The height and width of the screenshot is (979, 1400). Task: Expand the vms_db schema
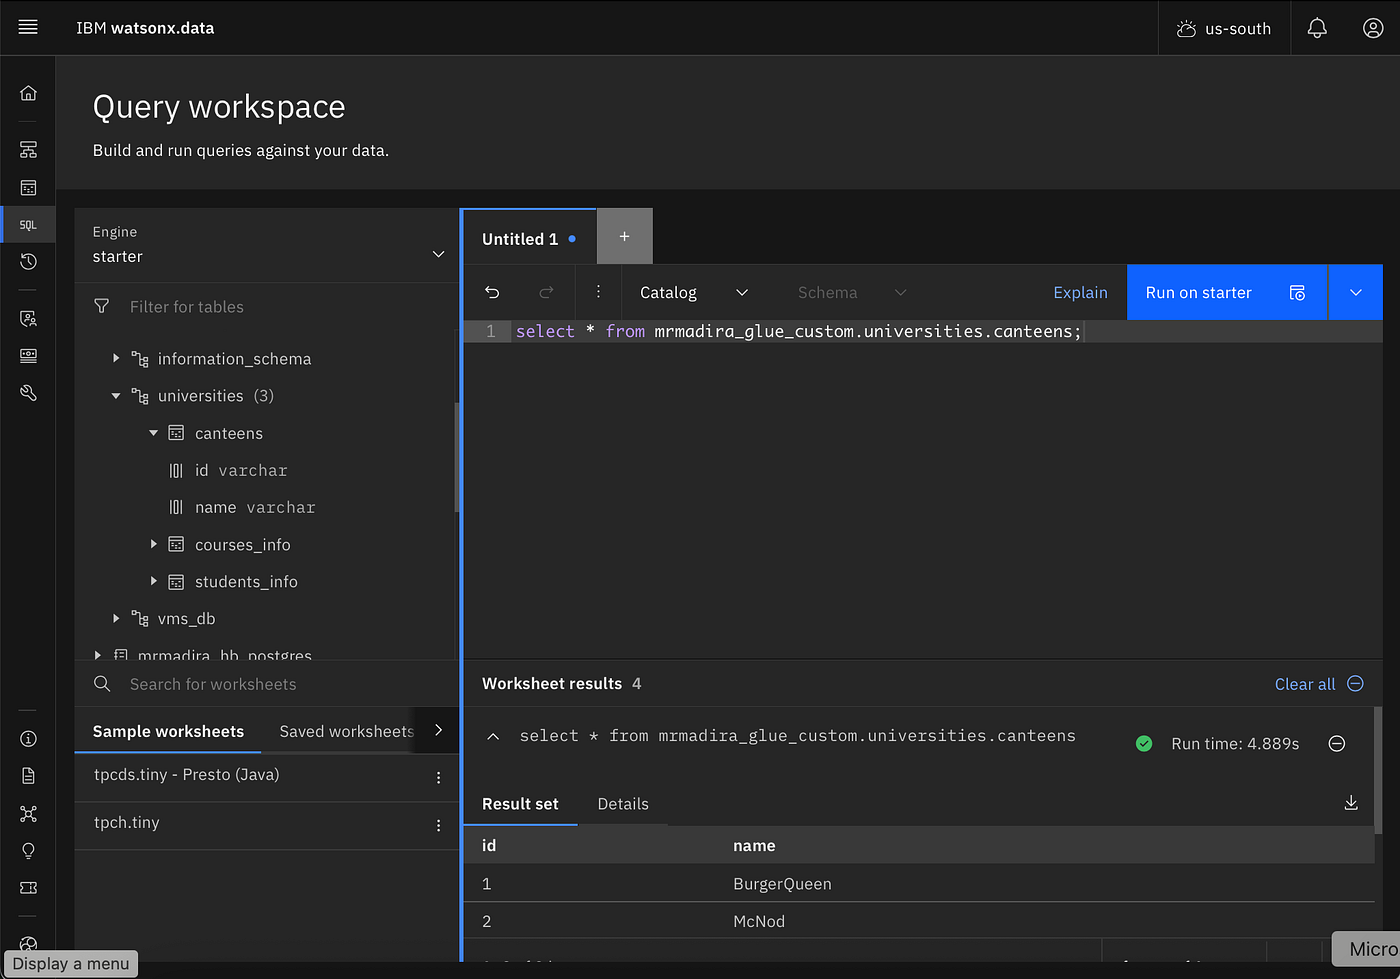coord(116,618)
